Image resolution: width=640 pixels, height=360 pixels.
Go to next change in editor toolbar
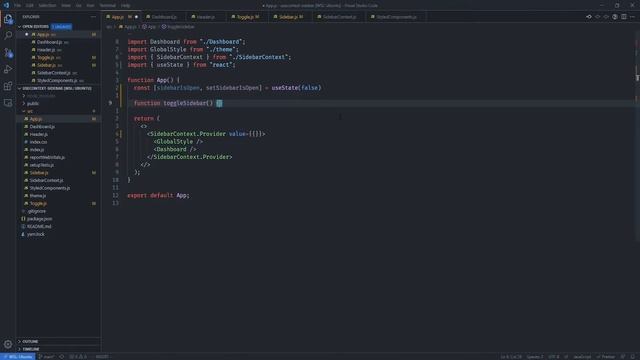click(x=606, y=17)
